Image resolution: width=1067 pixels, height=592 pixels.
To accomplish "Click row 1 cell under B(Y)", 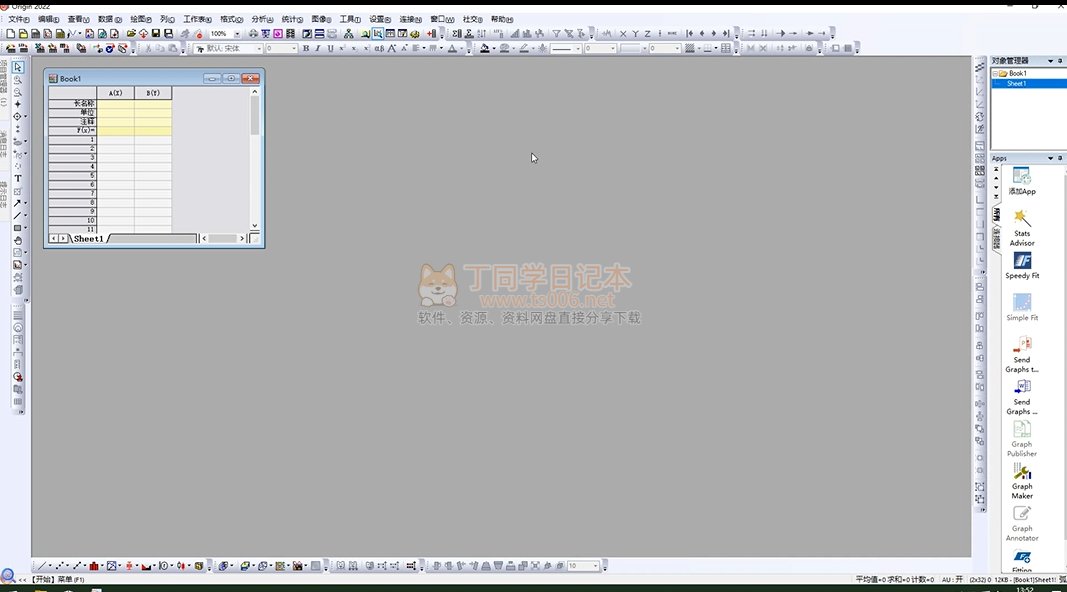I will [153, 139].
